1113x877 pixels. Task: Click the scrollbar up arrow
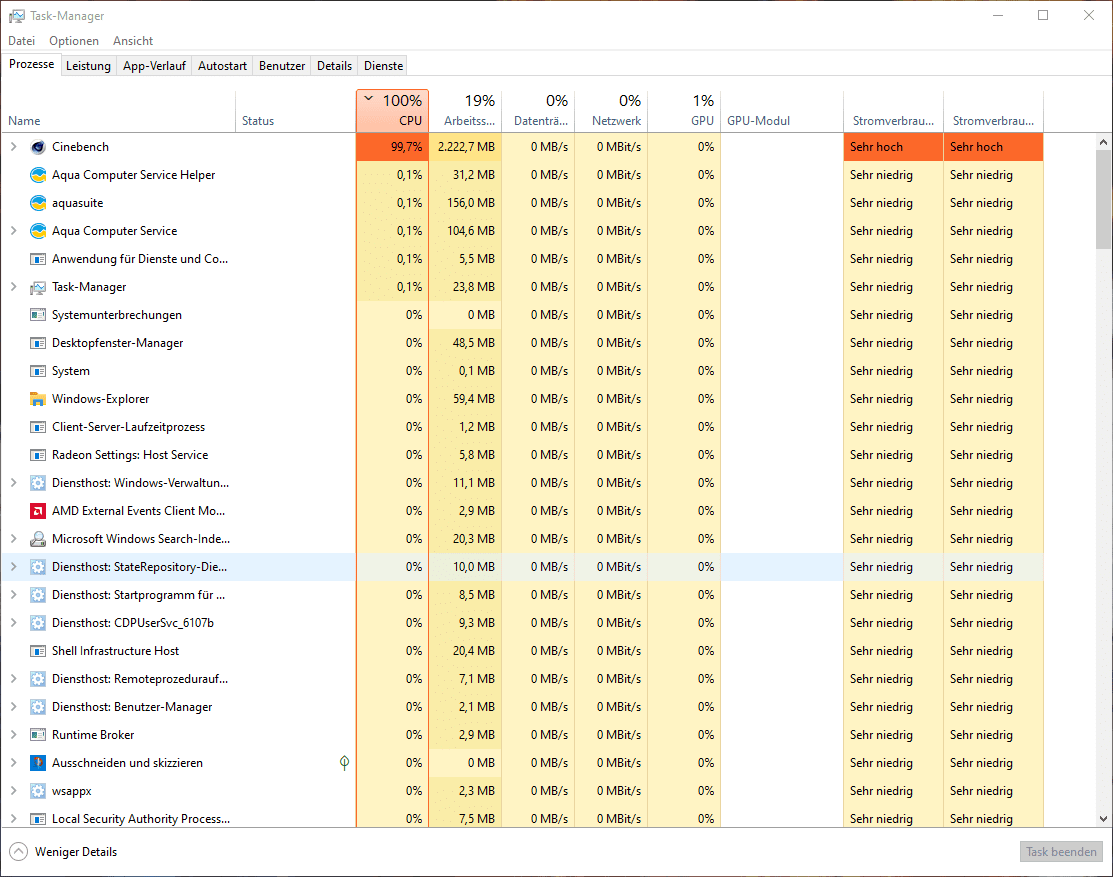coord(1103,142)
